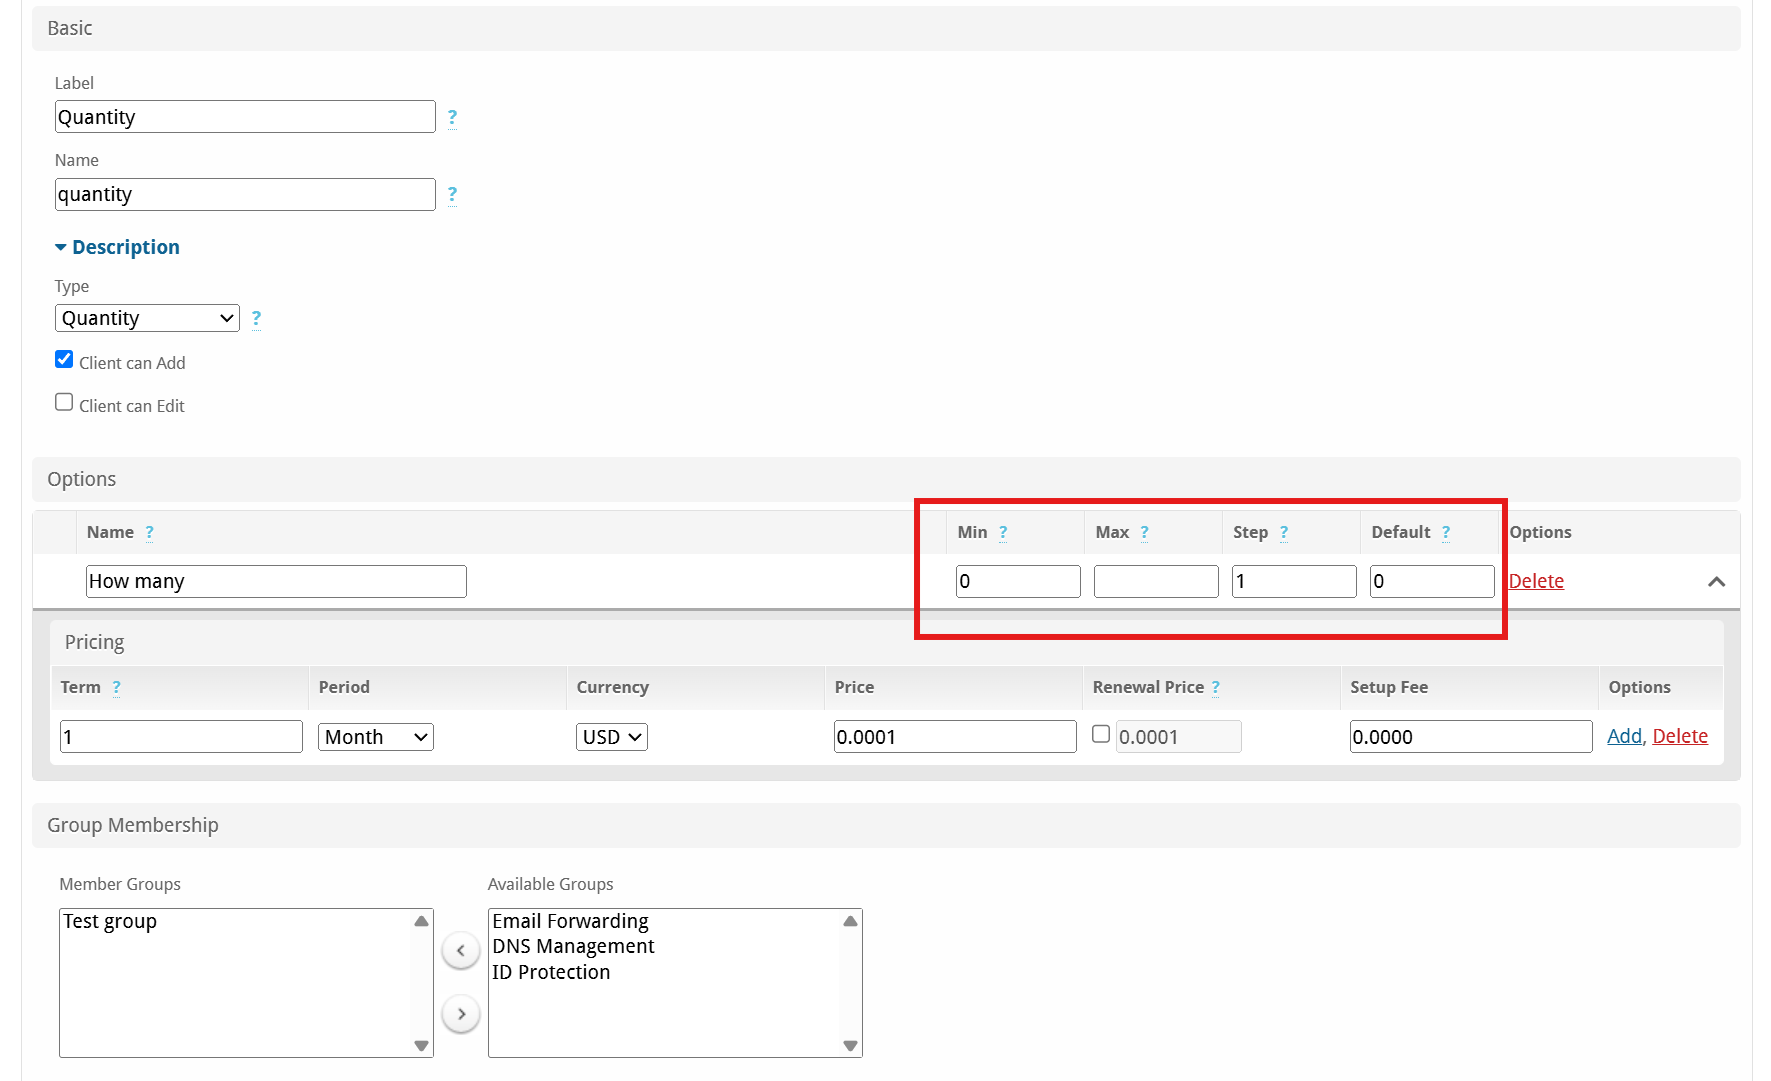Click the Max column help icon
The image size is (1771, 1081).
pyautogui.click(x=1144, y=532)
